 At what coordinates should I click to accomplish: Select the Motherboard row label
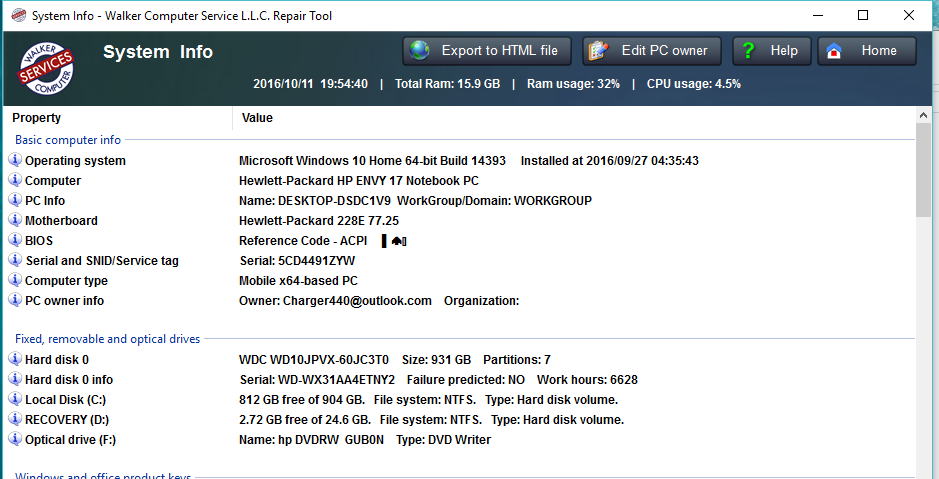[x=61, y=220]
